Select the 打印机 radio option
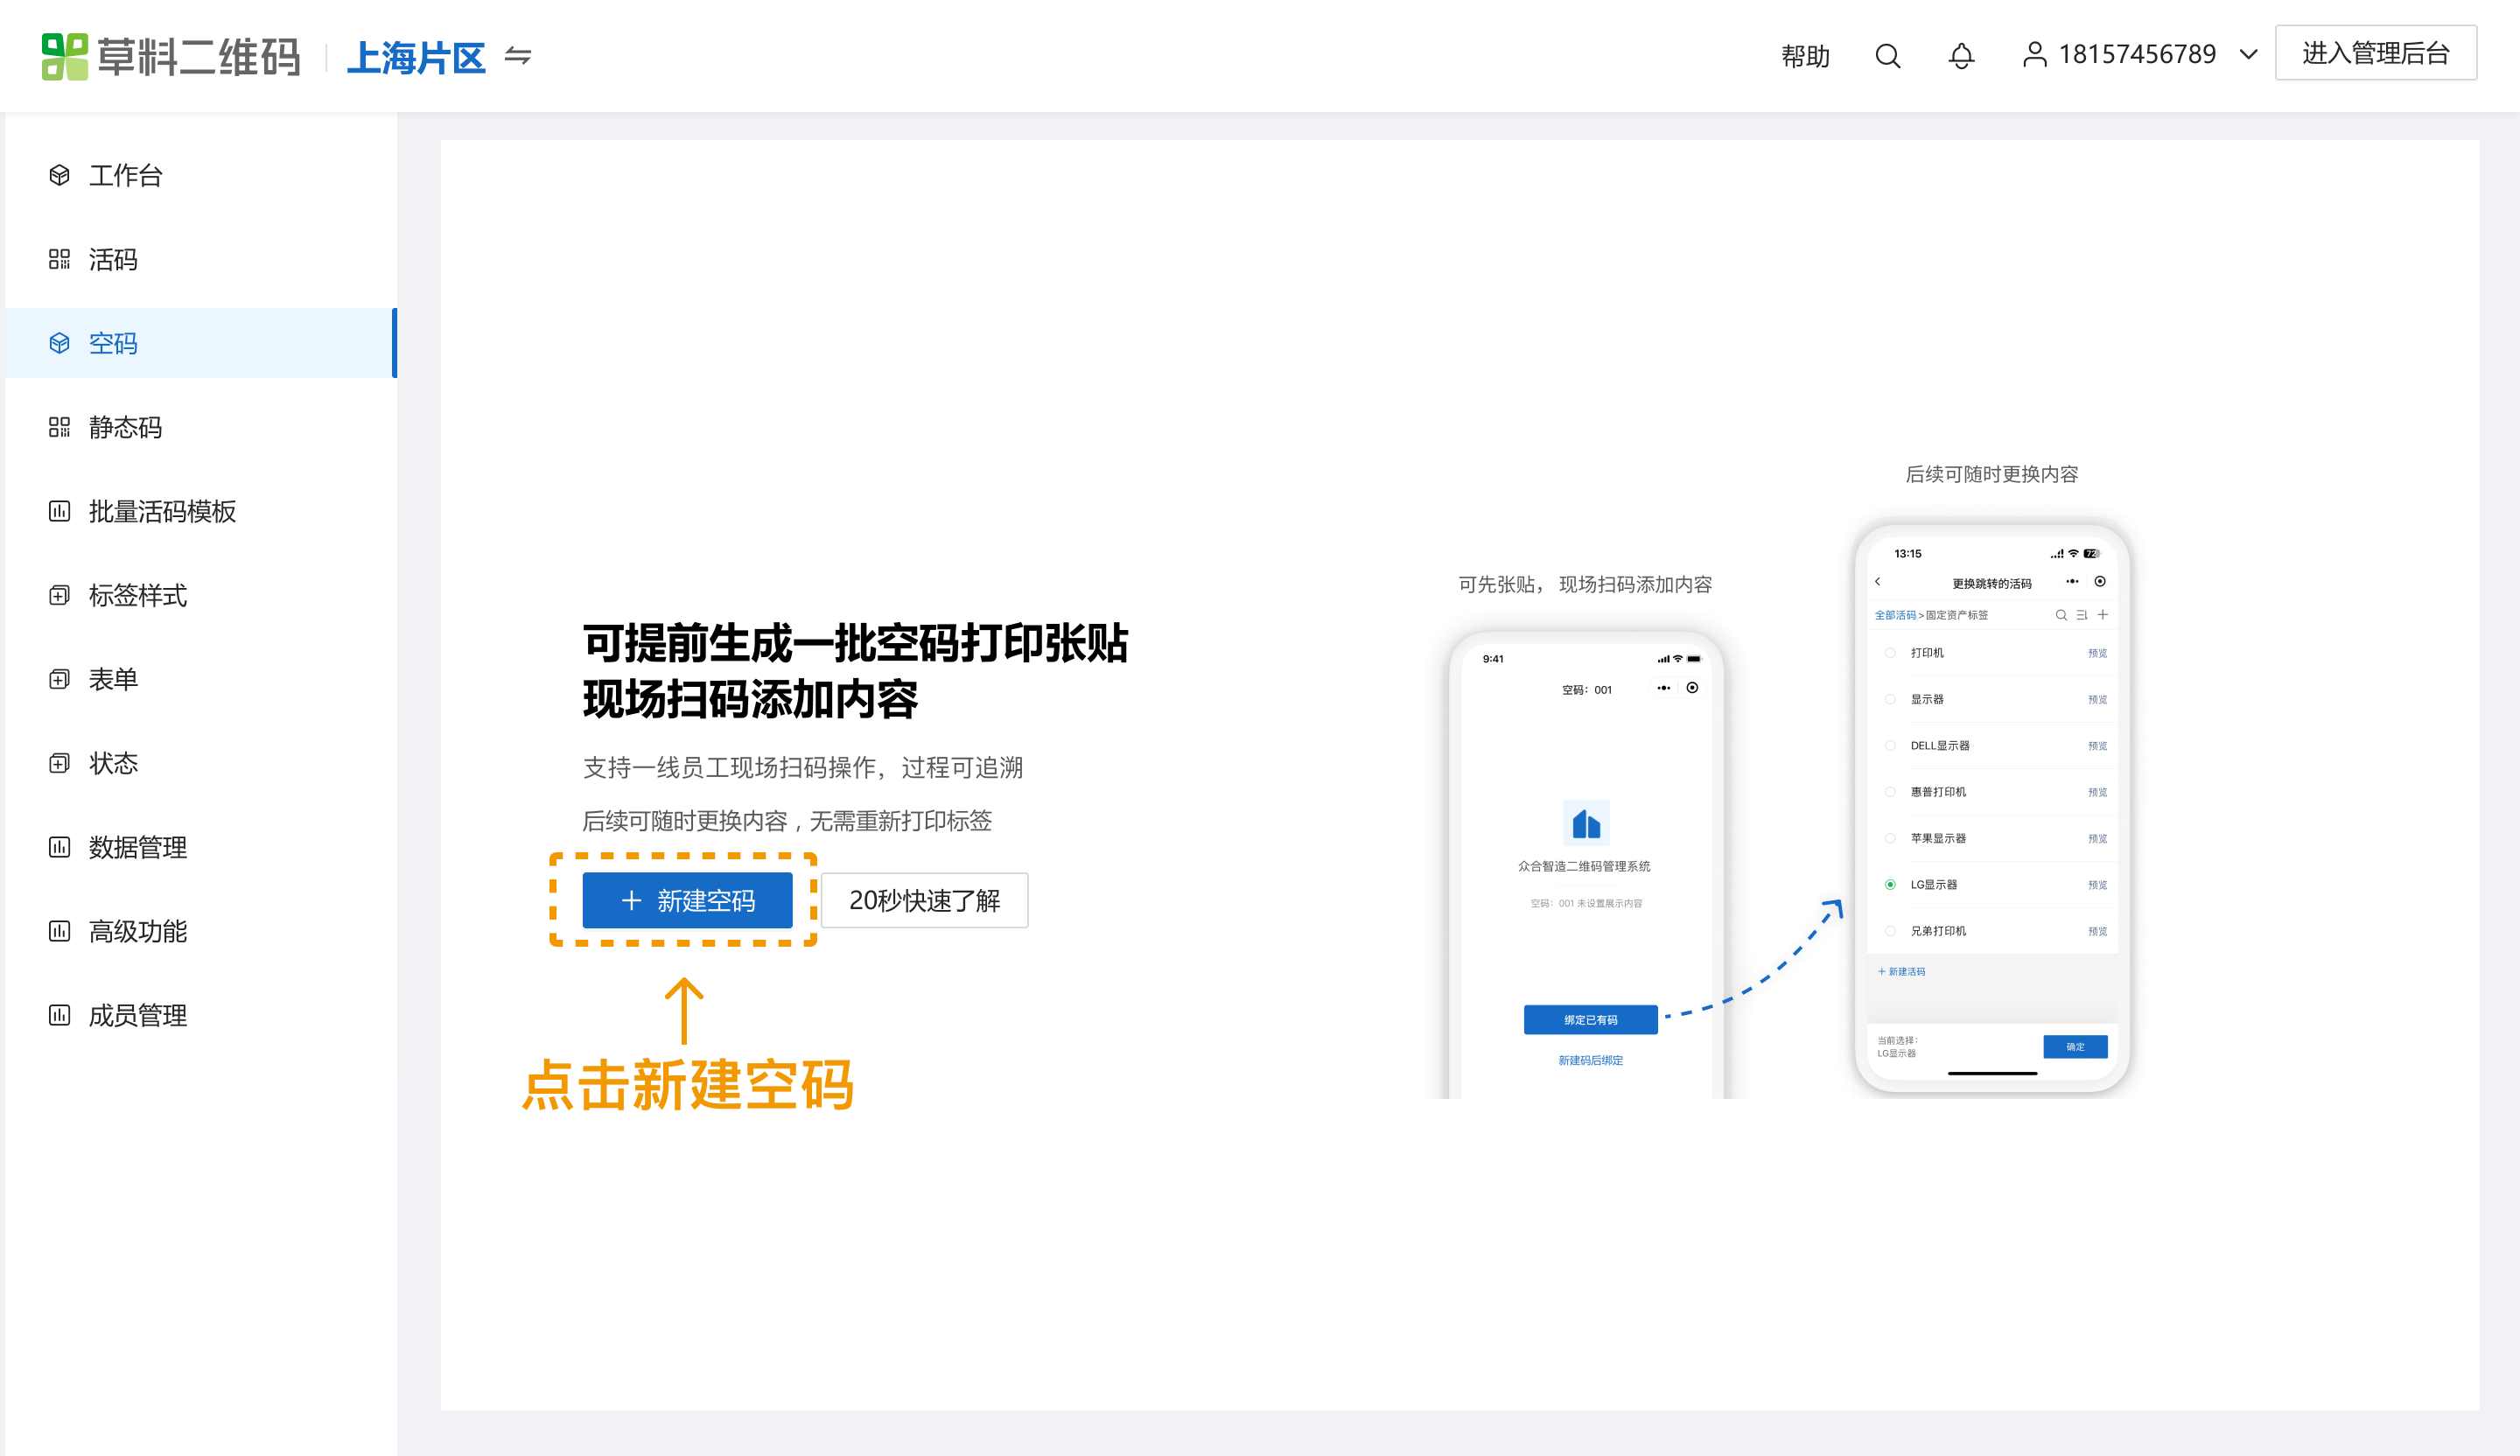The height and width of the screenshot is (1456, 2520). [x=1890, y=653]
